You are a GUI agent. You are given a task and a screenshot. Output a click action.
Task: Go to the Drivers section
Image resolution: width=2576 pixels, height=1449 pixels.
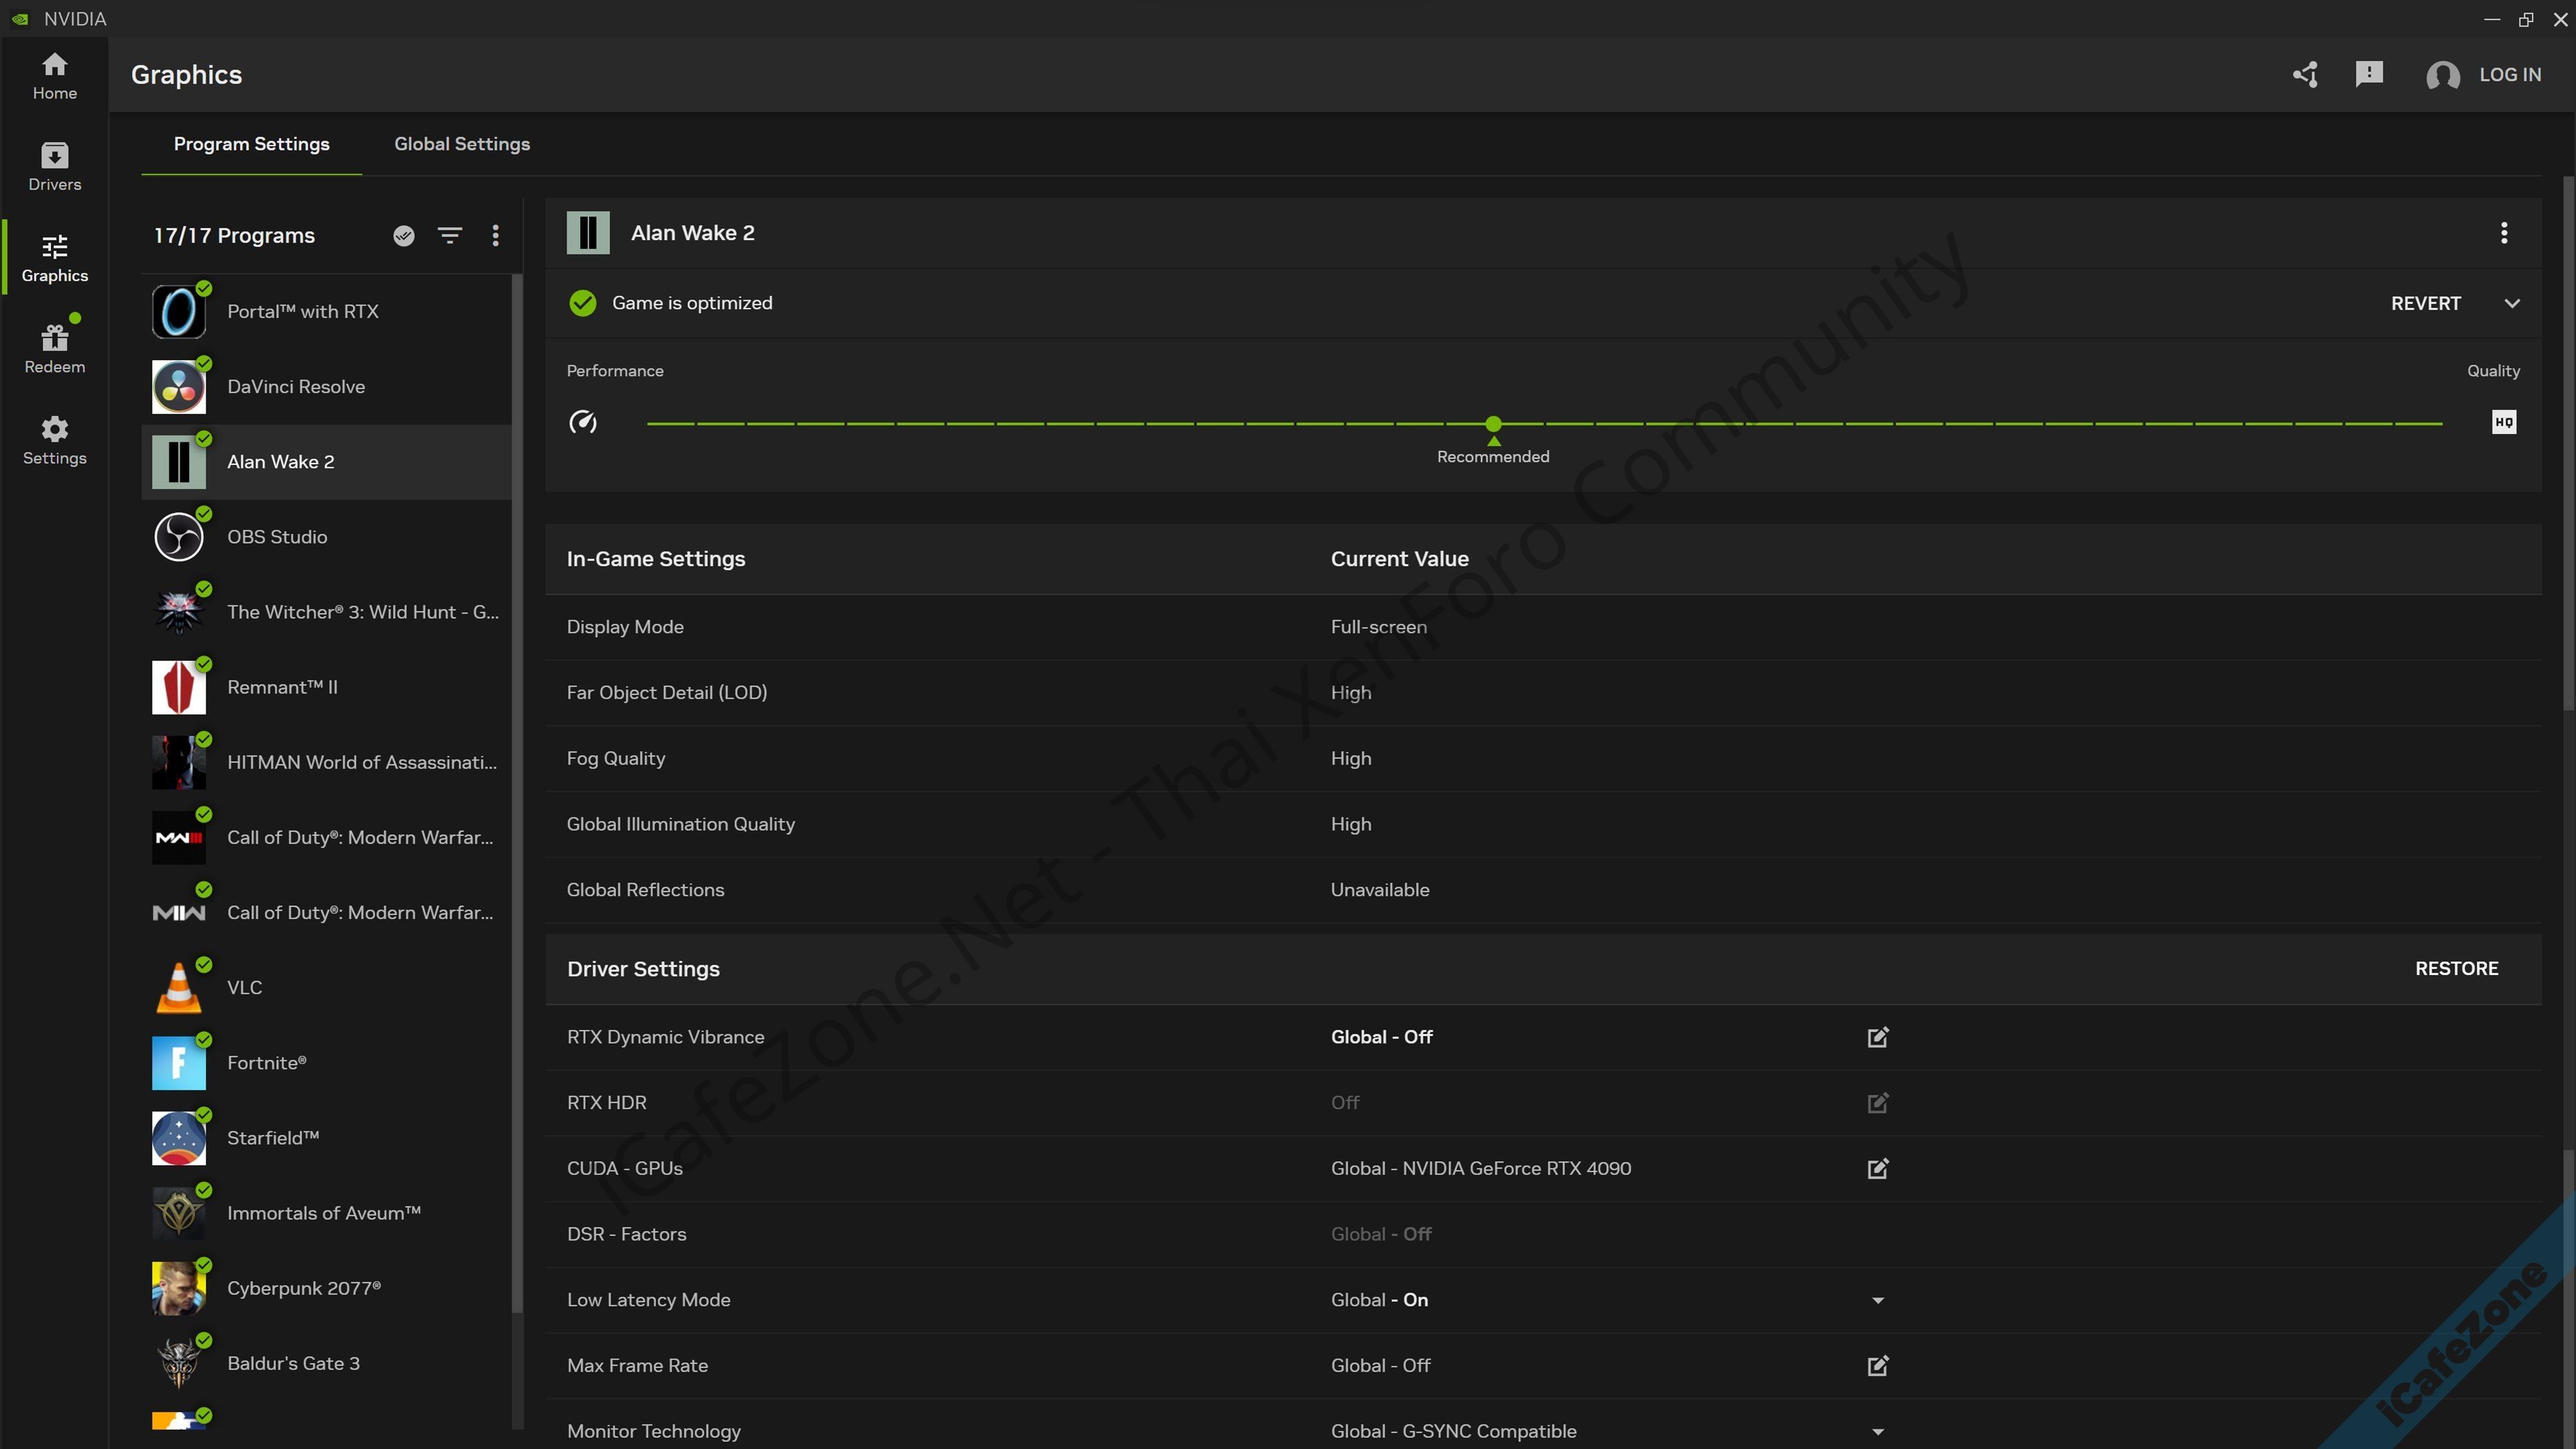tap(54, 166)
